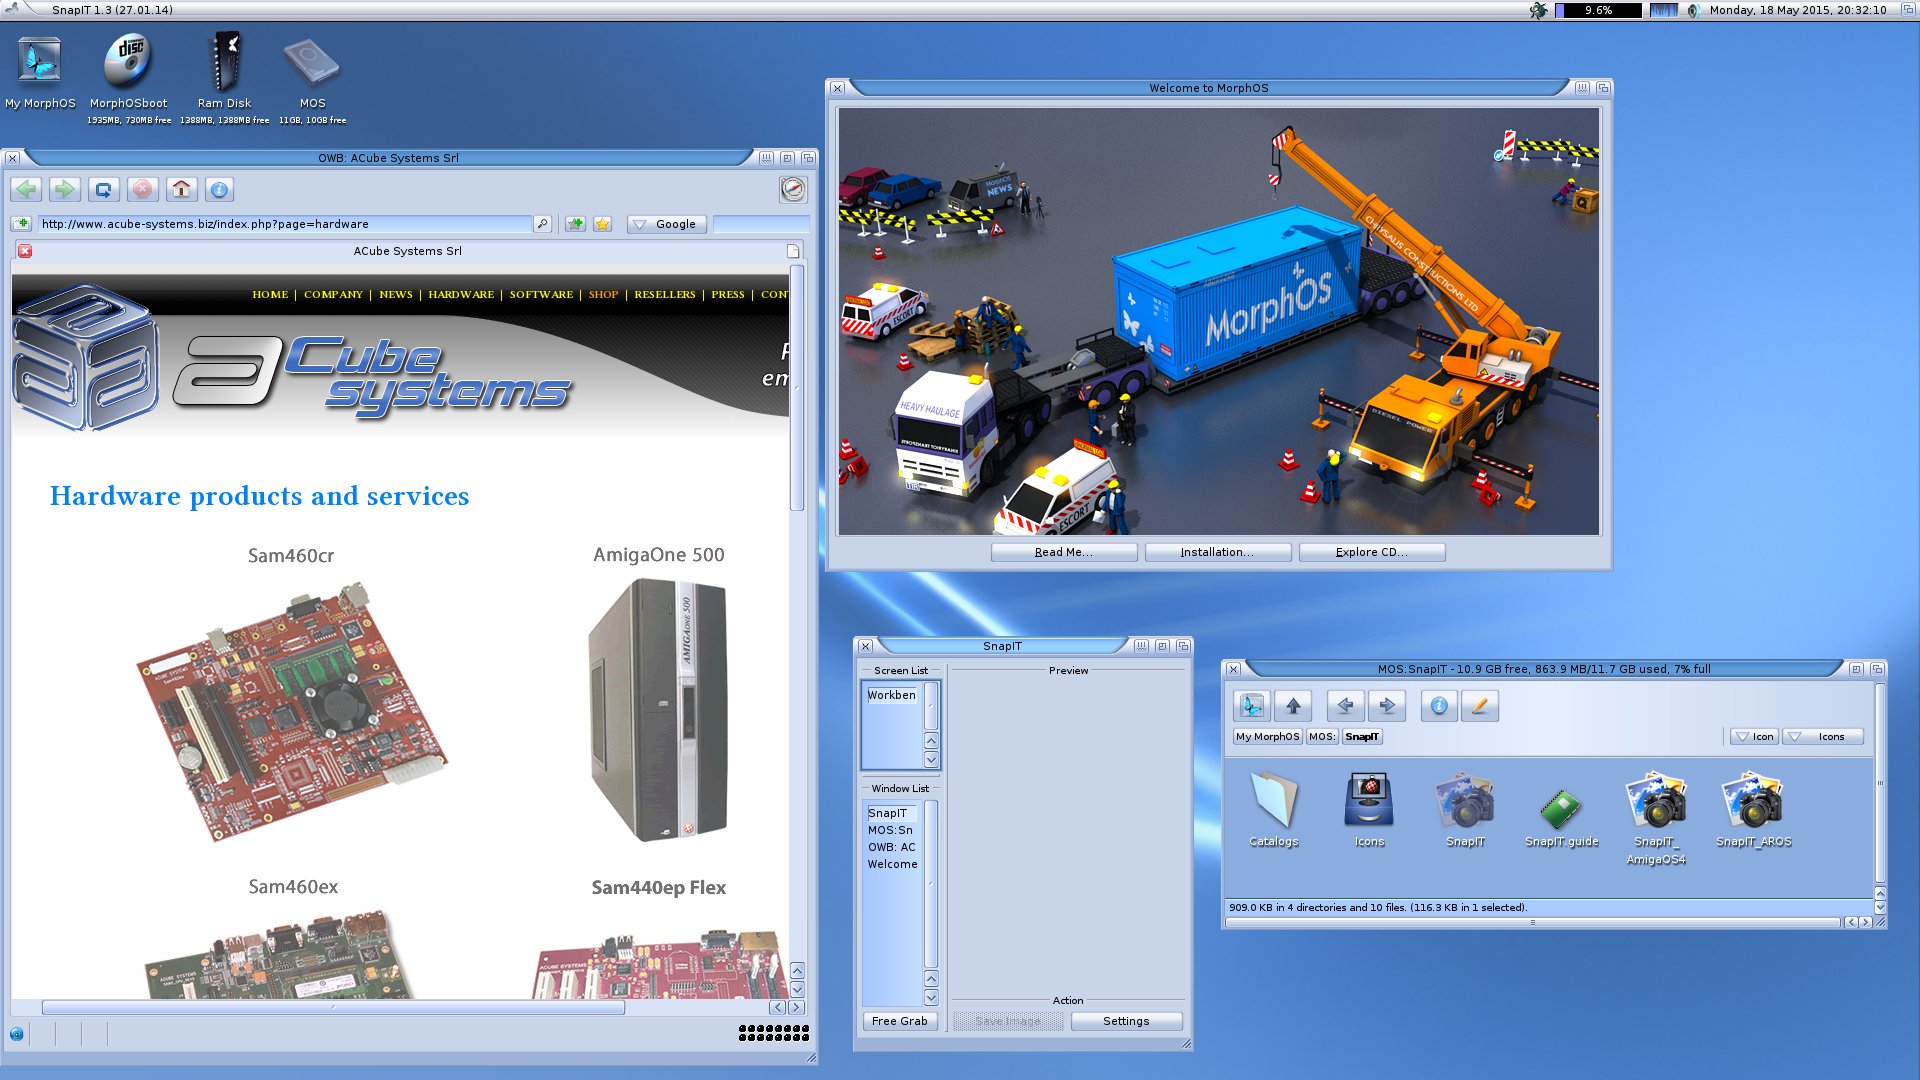
Task: Click date and time in top bar
Action: (1797, 10)
